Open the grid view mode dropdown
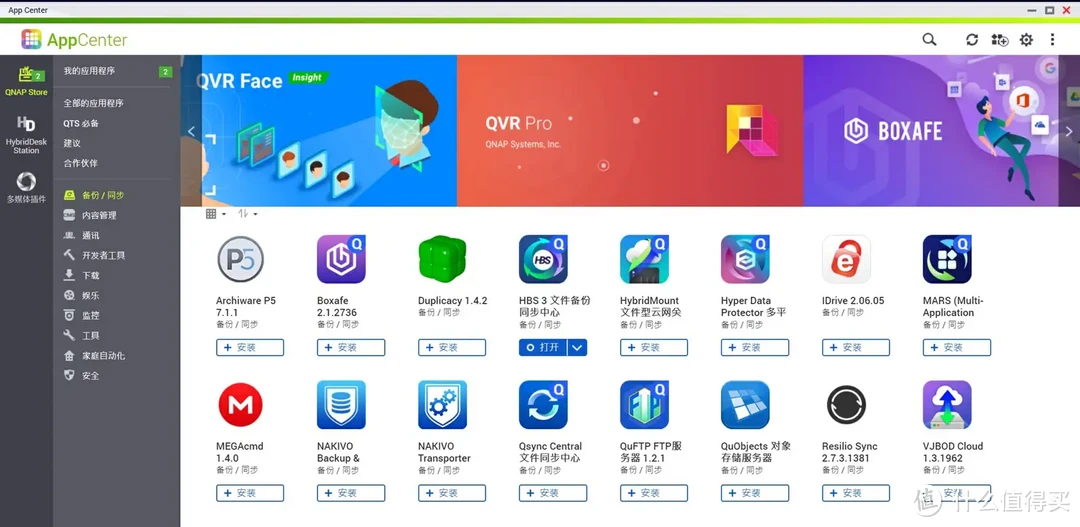 coord(216,214)
